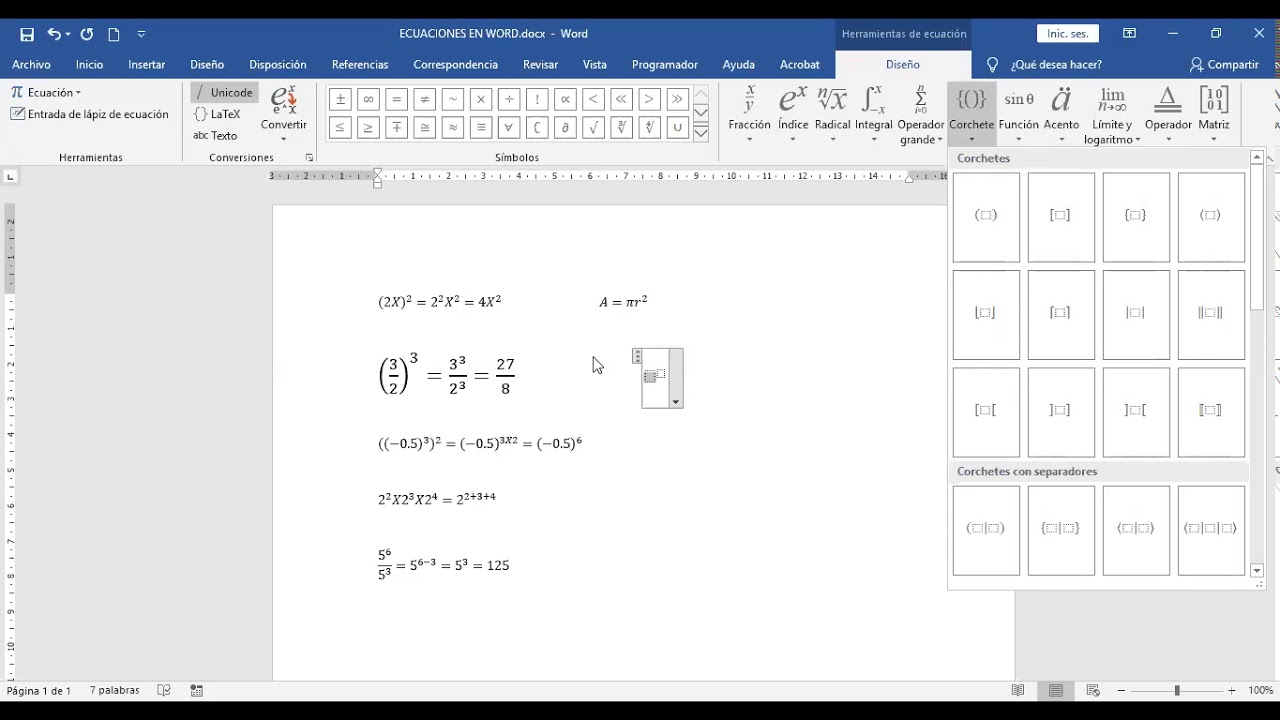This screenshot has width=1280, height=720.
Task: Switch equation format to Unicode
Action: (x=223, y=92)
